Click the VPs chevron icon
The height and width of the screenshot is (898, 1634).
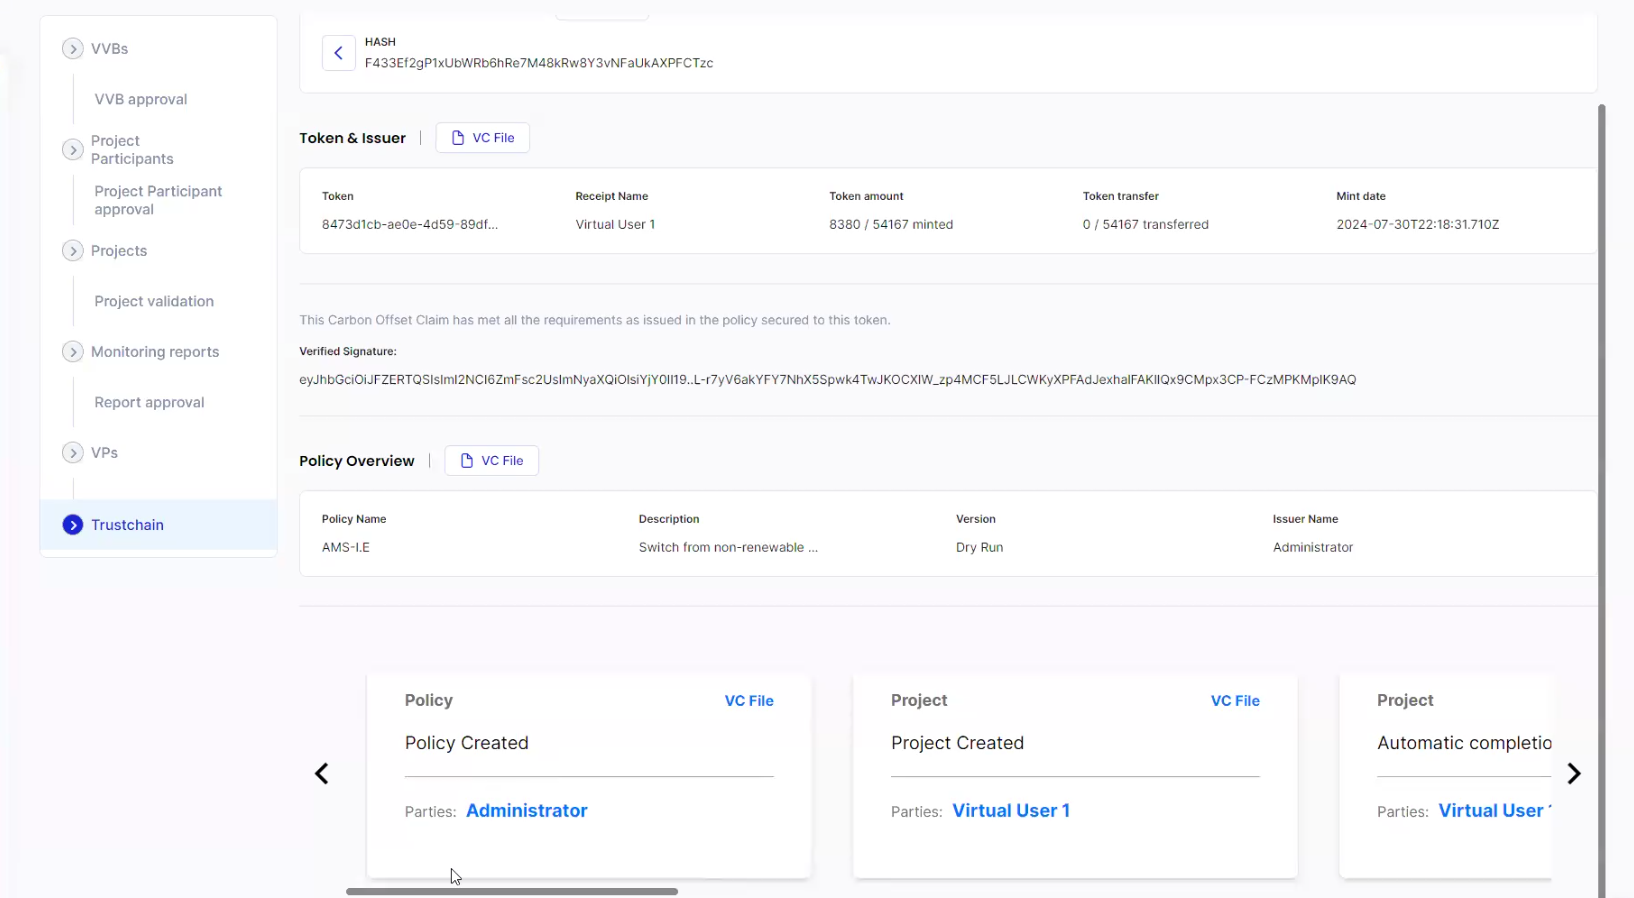coord(73,453)
